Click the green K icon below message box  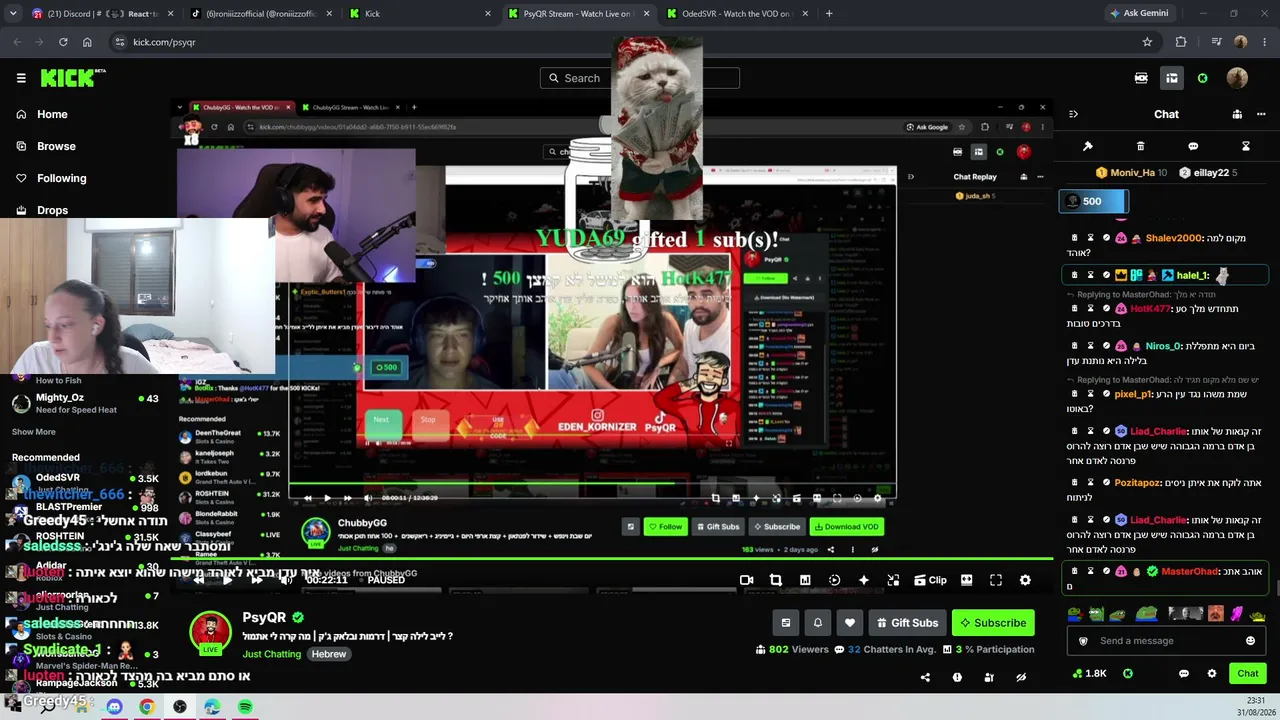click(x=1128, y=673)
